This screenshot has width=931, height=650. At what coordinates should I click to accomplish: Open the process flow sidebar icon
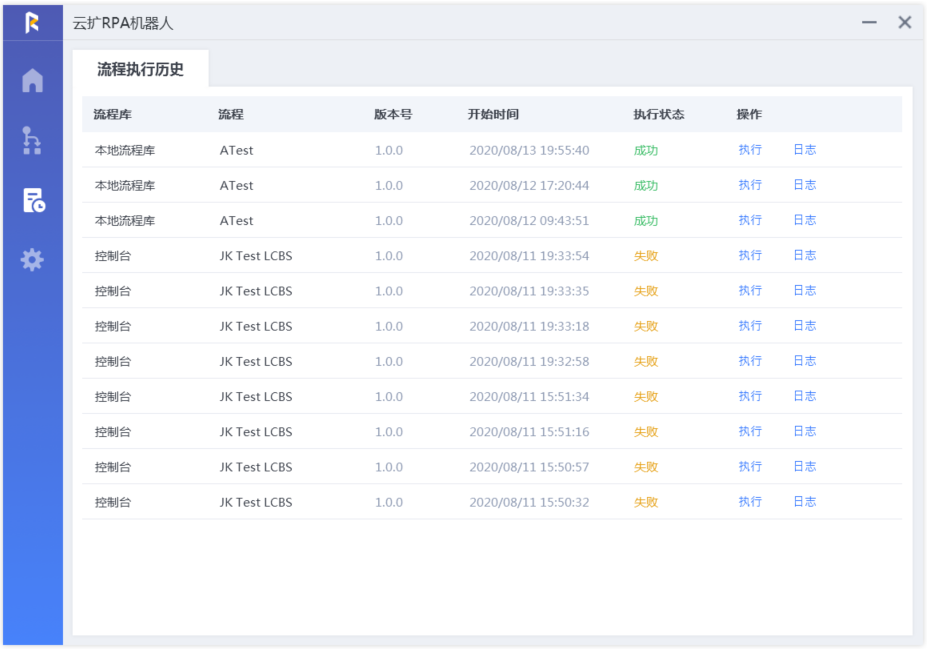tap(32, 141)
